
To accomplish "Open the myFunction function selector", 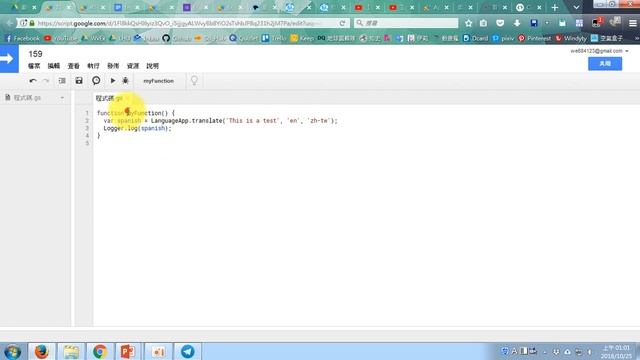I will click(158, 81).
